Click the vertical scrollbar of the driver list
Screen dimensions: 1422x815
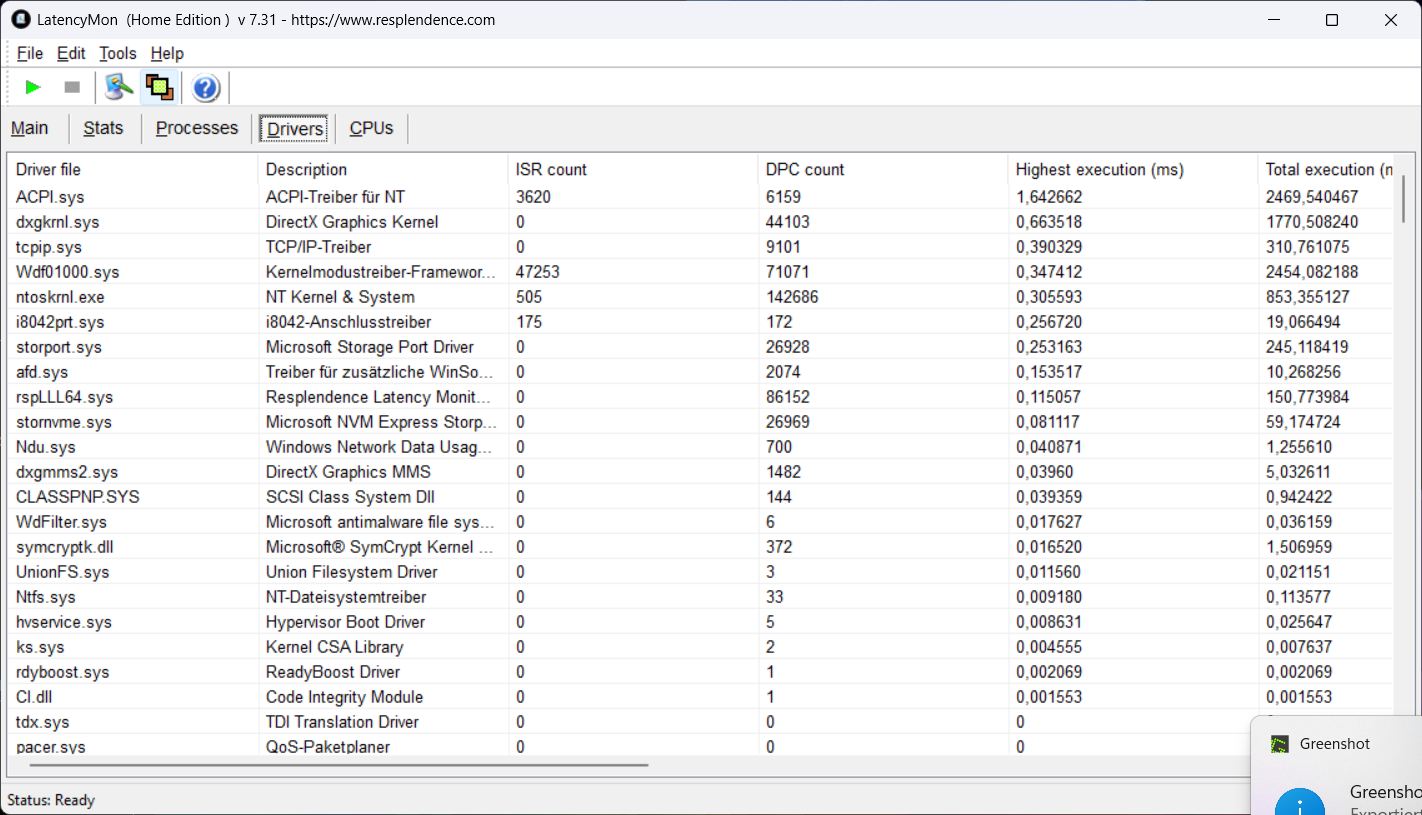[x=1404, y=198]
